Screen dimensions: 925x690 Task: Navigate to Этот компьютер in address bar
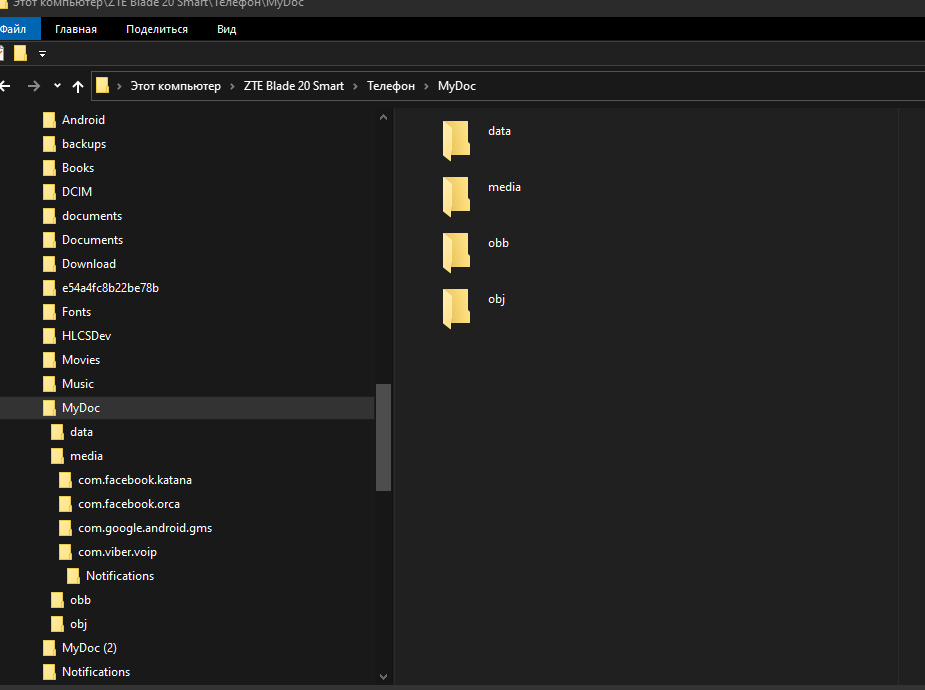coord(175,86)
